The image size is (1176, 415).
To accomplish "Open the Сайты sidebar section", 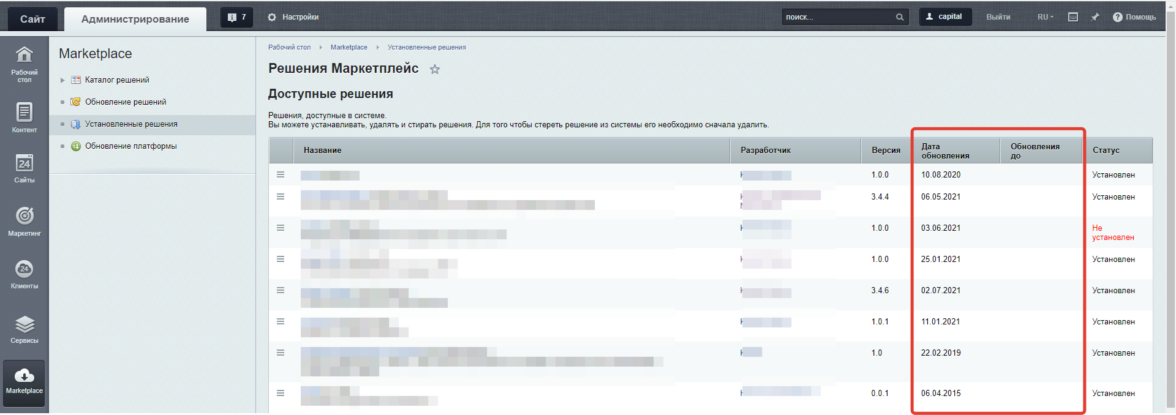I will (x=24, y=169).
